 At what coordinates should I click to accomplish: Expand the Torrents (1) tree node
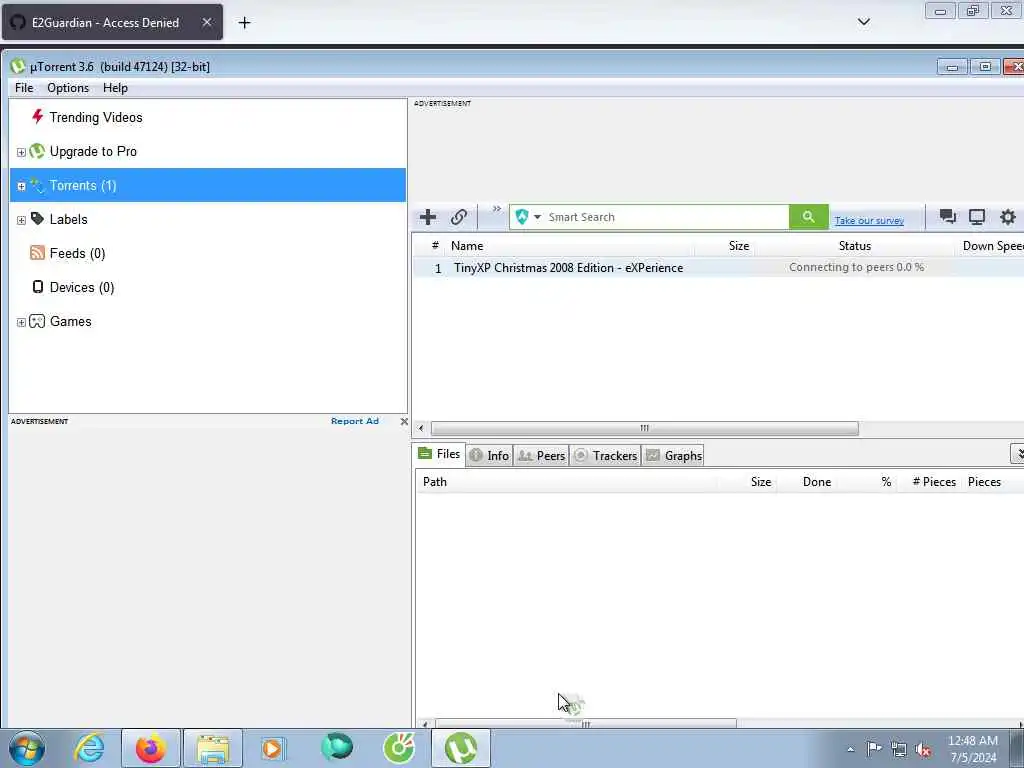tap(21, 186)
